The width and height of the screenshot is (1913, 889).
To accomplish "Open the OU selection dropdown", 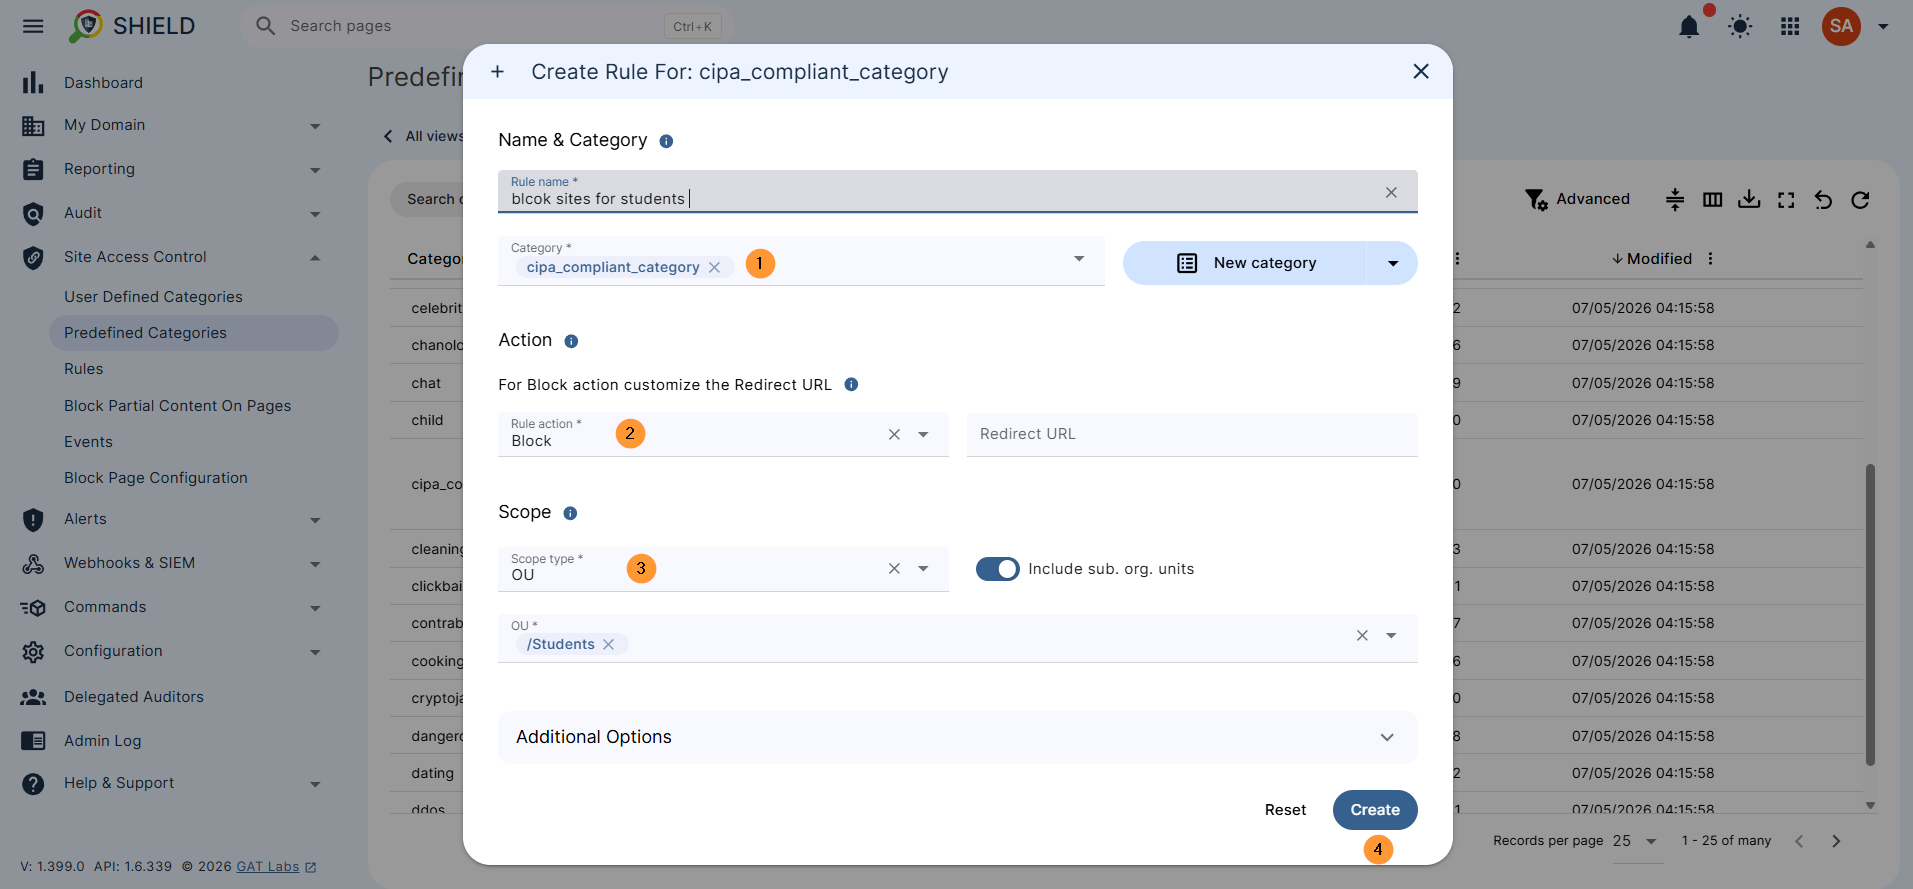I will point(1391,635).
